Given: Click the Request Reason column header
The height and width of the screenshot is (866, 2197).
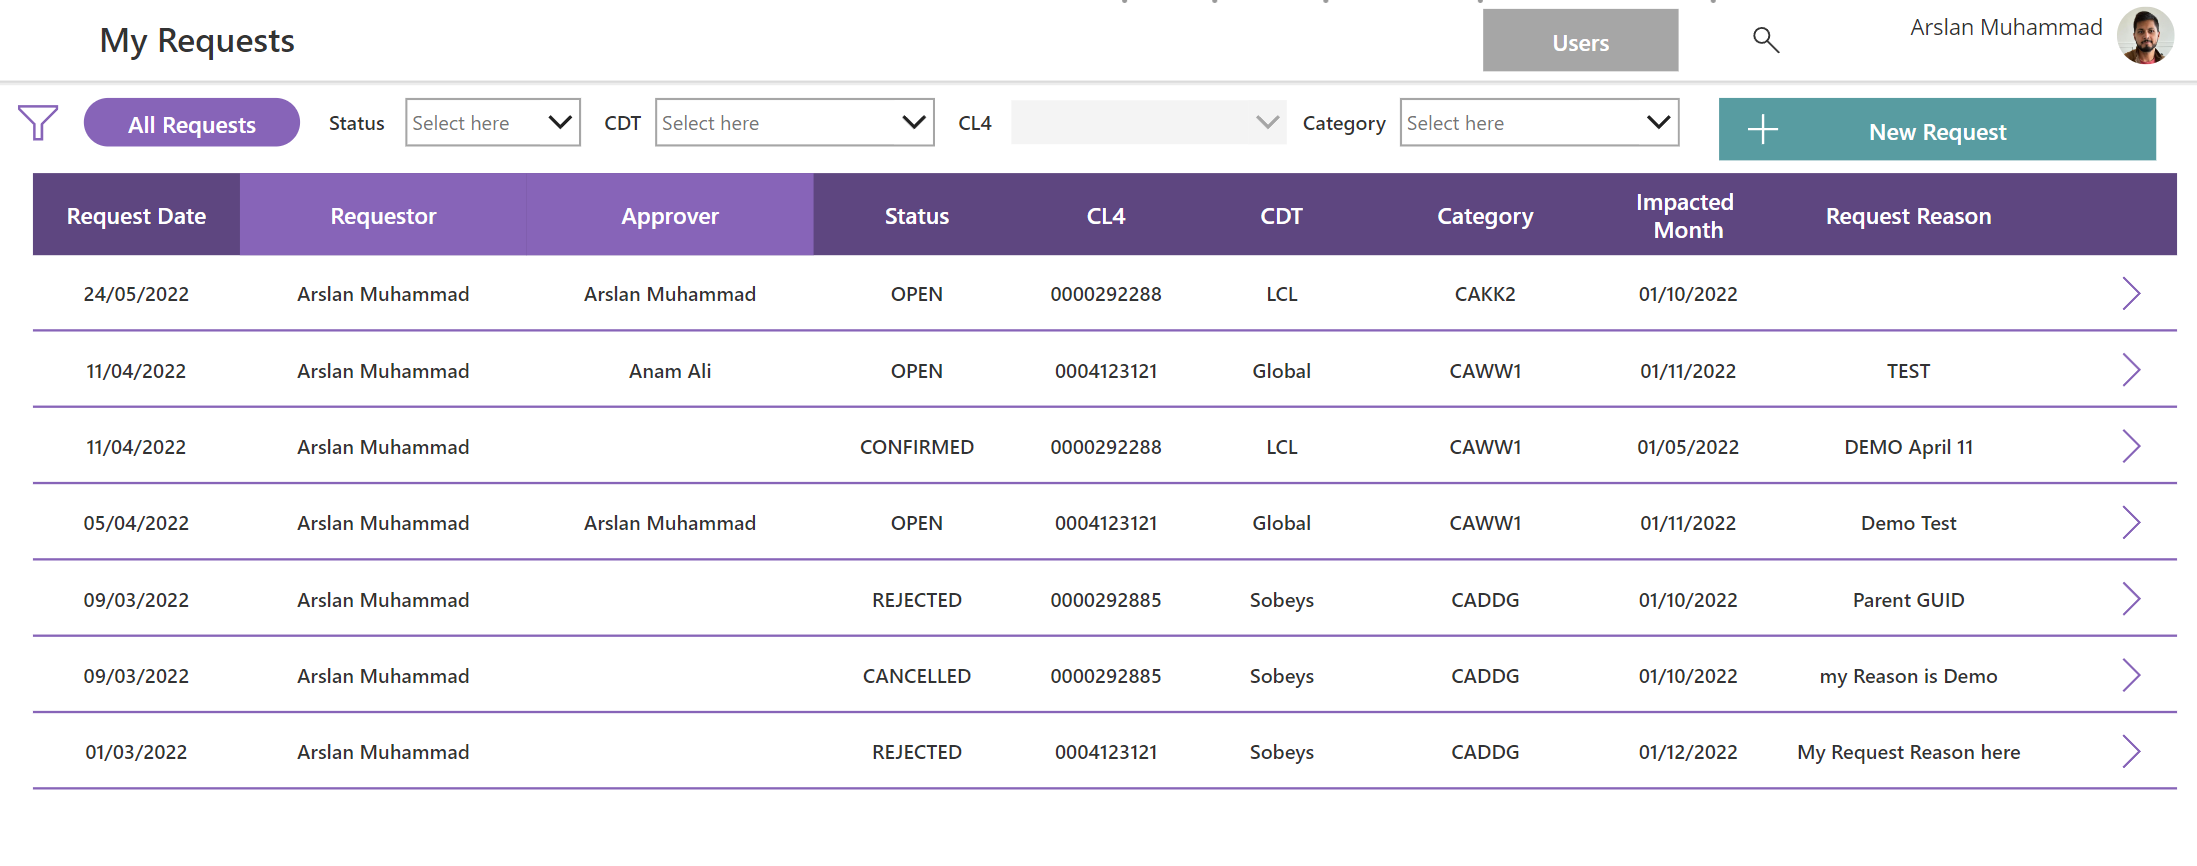Looking at the screenshot, I should pos(1908,215).
